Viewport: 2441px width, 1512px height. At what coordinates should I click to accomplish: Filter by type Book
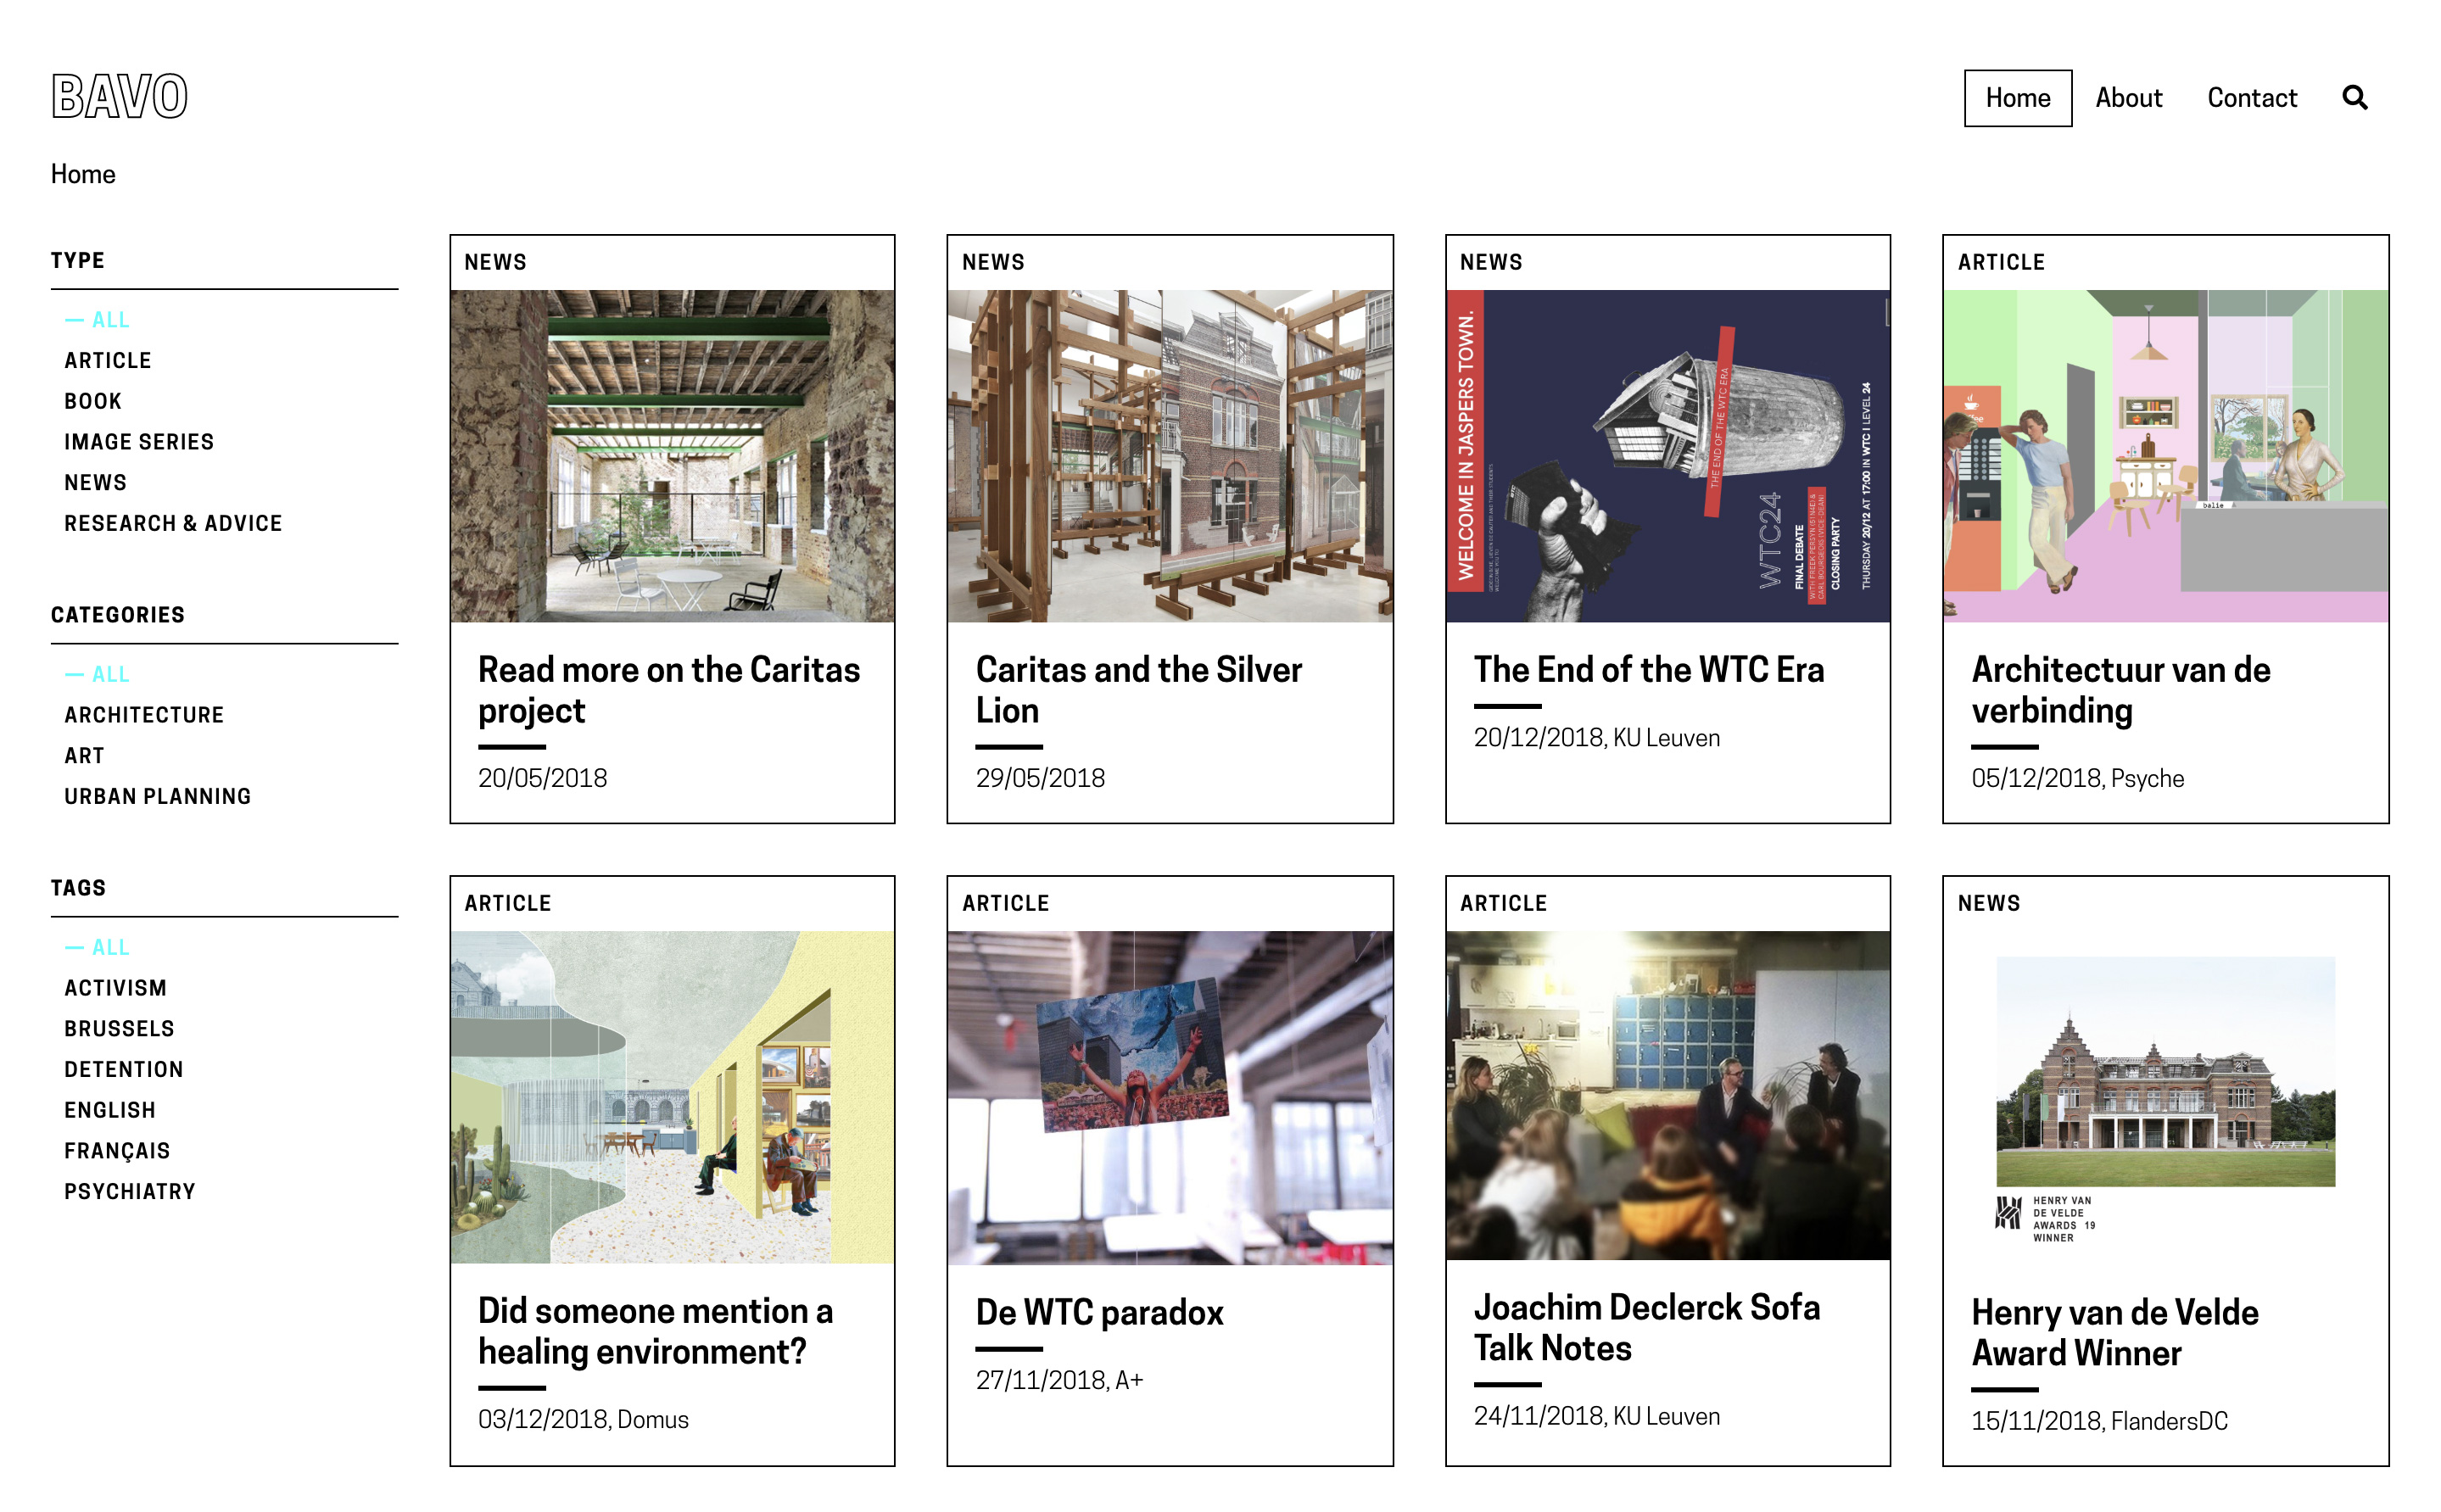coord(93,401)
